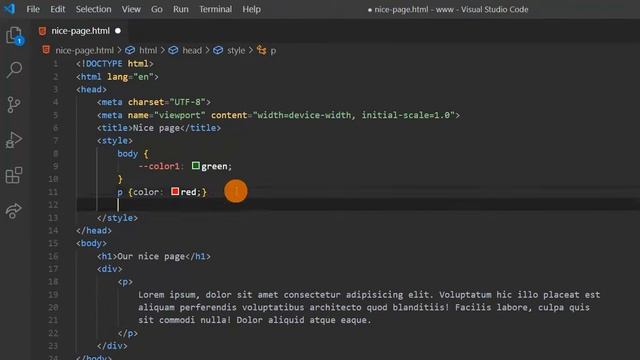Click the closing </head> tag
The height and width of the screenshot is (360, 640).
click(x=93, y=231)
